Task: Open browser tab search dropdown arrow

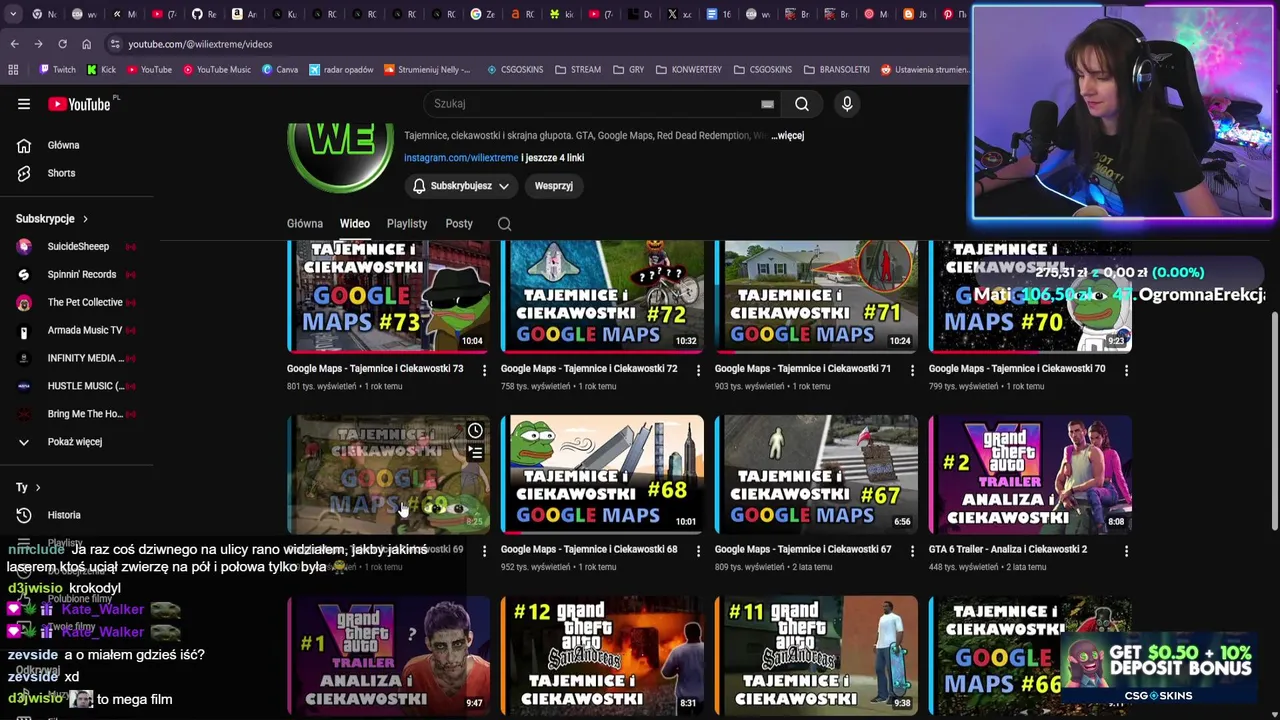Action: pyautogui.click(x=13, y=14)
